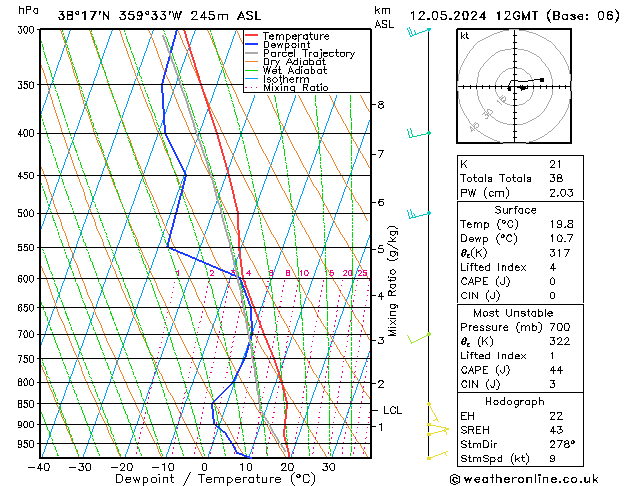Click the Most Unstable theta-e value 322
Viewport: 629px width, 486px height.
(x=560, y=341)
